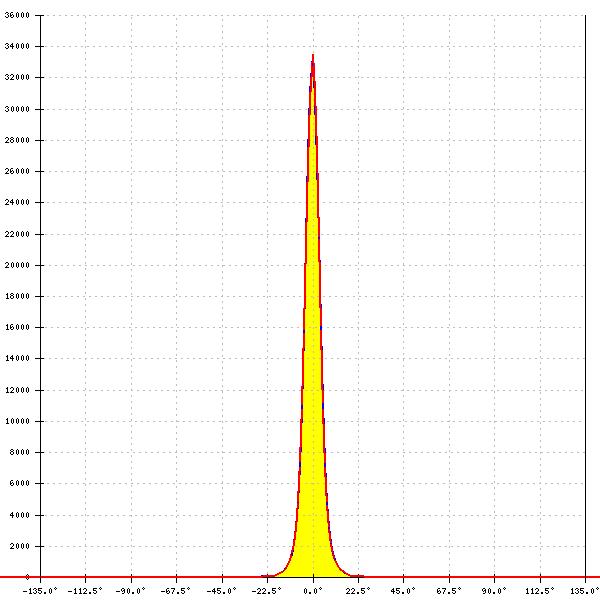The image size is (600, 600).
Task: Click the 2000 y-axis label
Action: 19,546
